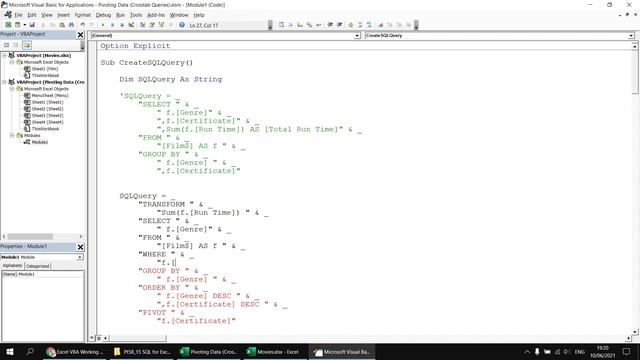Close the Project - VBAProject panel
The image size is (640, 360).
click(x=80, y=35)
